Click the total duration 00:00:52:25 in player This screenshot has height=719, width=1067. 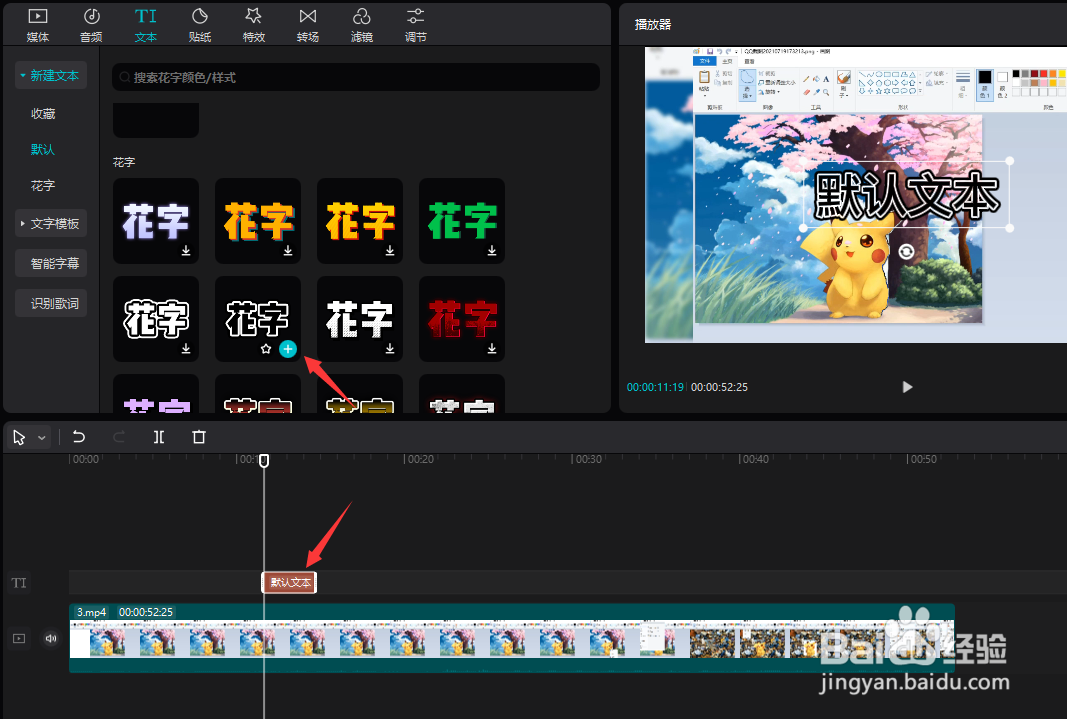pos(719,387)
